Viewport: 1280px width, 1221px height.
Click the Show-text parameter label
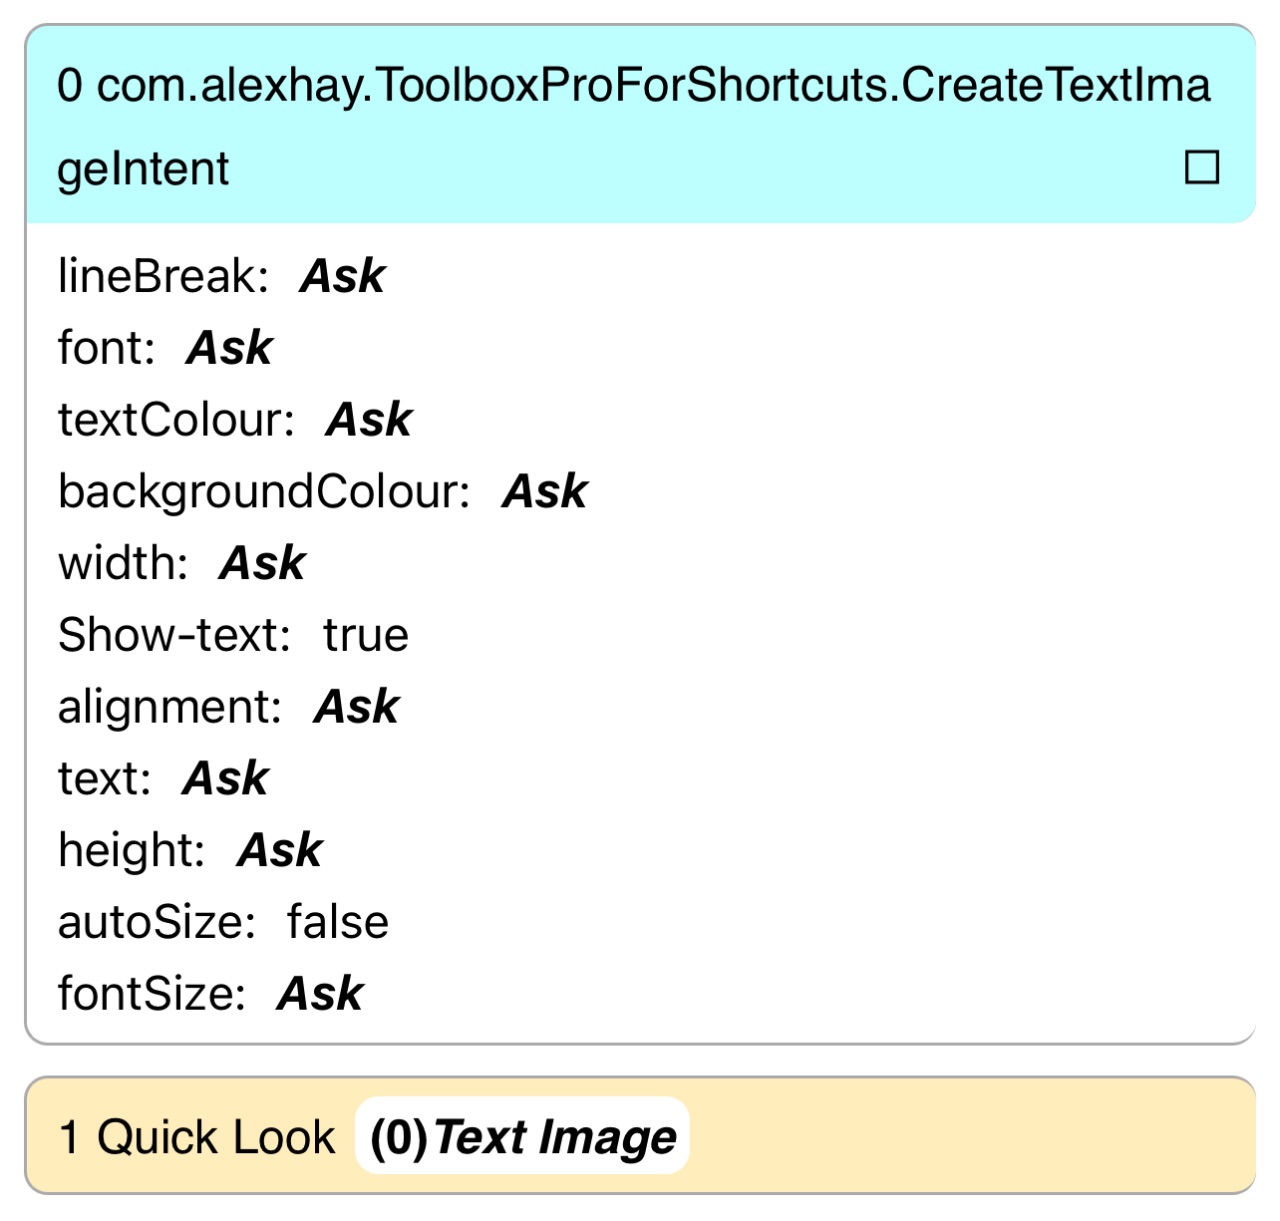pos(174,636)
